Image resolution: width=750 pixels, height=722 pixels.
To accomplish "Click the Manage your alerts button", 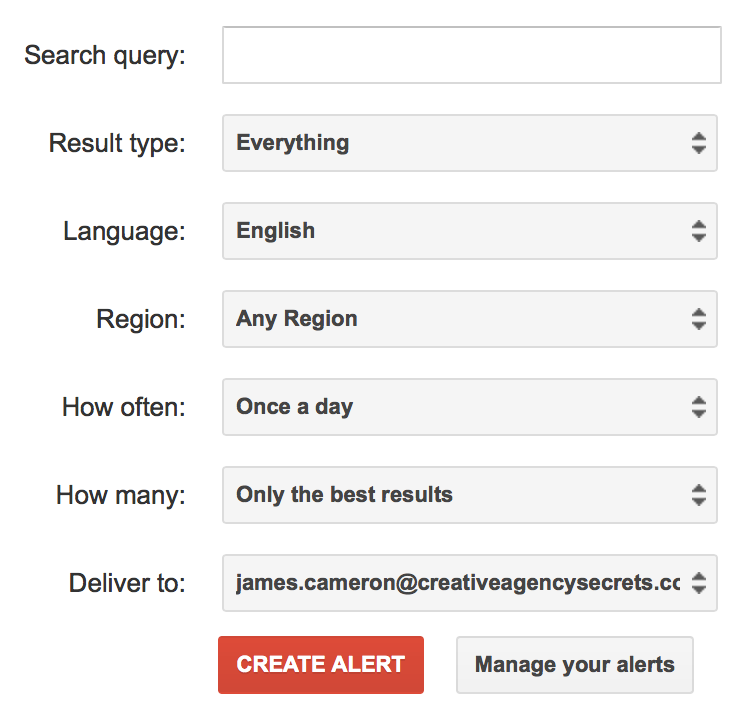I will pos(574,665).
